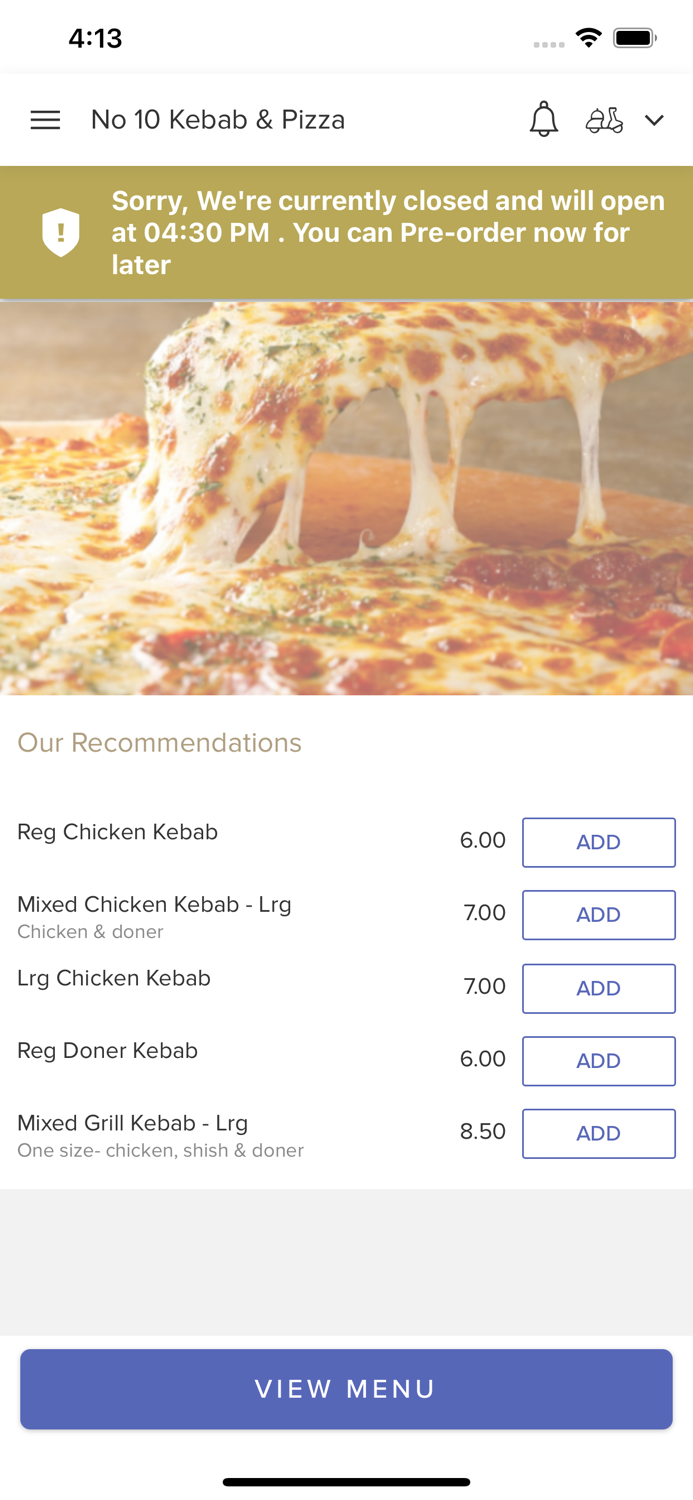
Task: Tap the home indicator bar at bottom
Action: click(x=346, y=1482)
